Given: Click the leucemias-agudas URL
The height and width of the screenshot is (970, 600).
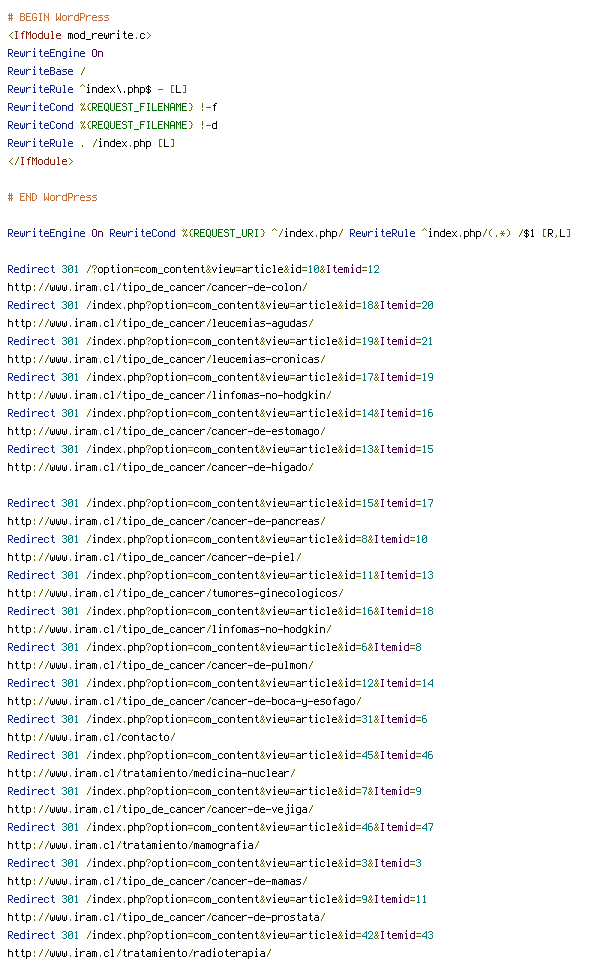Looking at the screenshot, I should pos(160,323).
